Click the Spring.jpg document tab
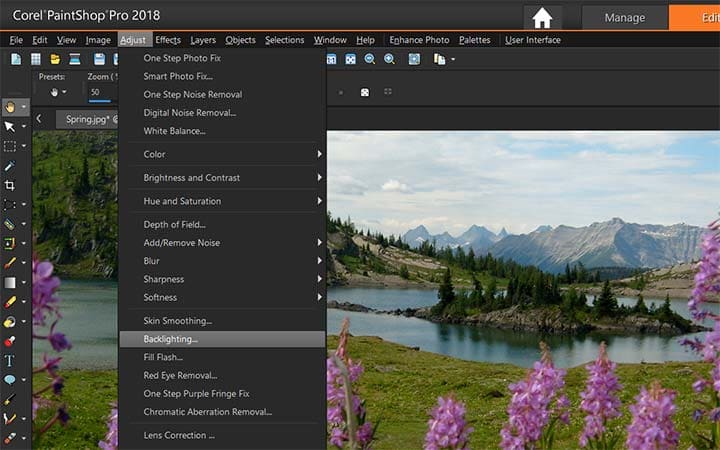The image size is (720, 450). click(87, 119)
